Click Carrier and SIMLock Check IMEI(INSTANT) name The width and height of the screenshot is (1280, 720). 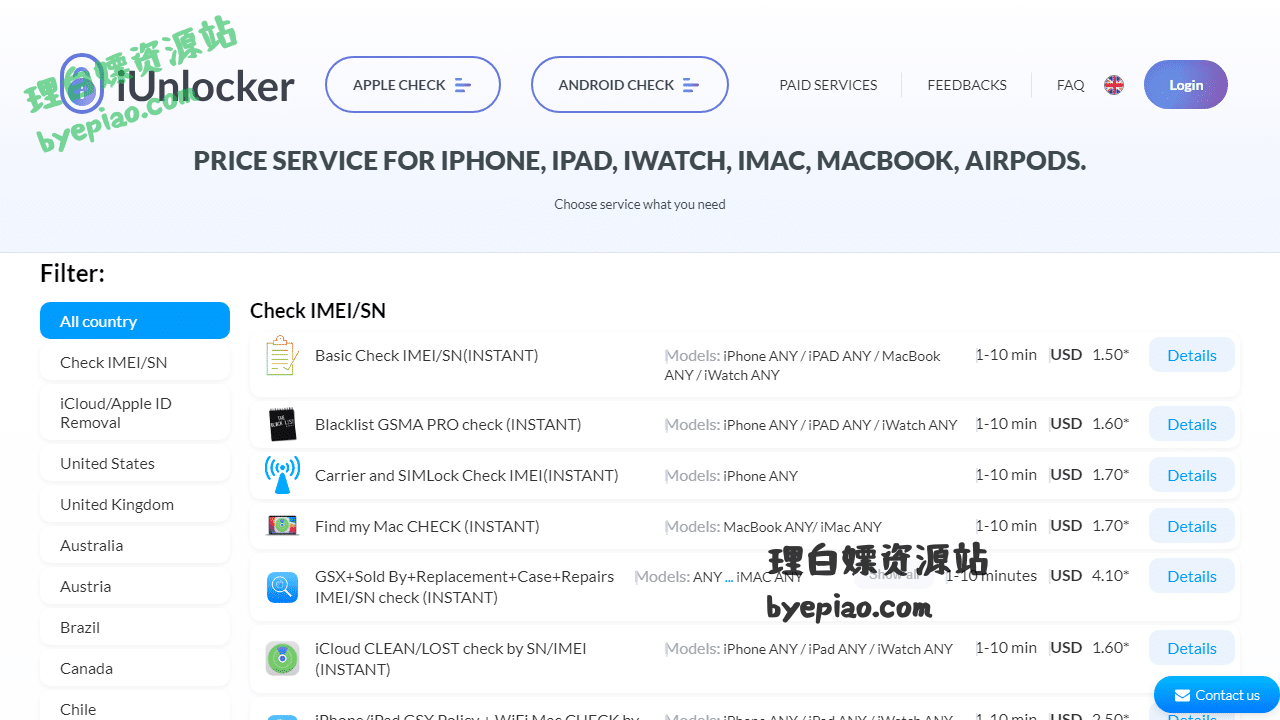(467, 475)
